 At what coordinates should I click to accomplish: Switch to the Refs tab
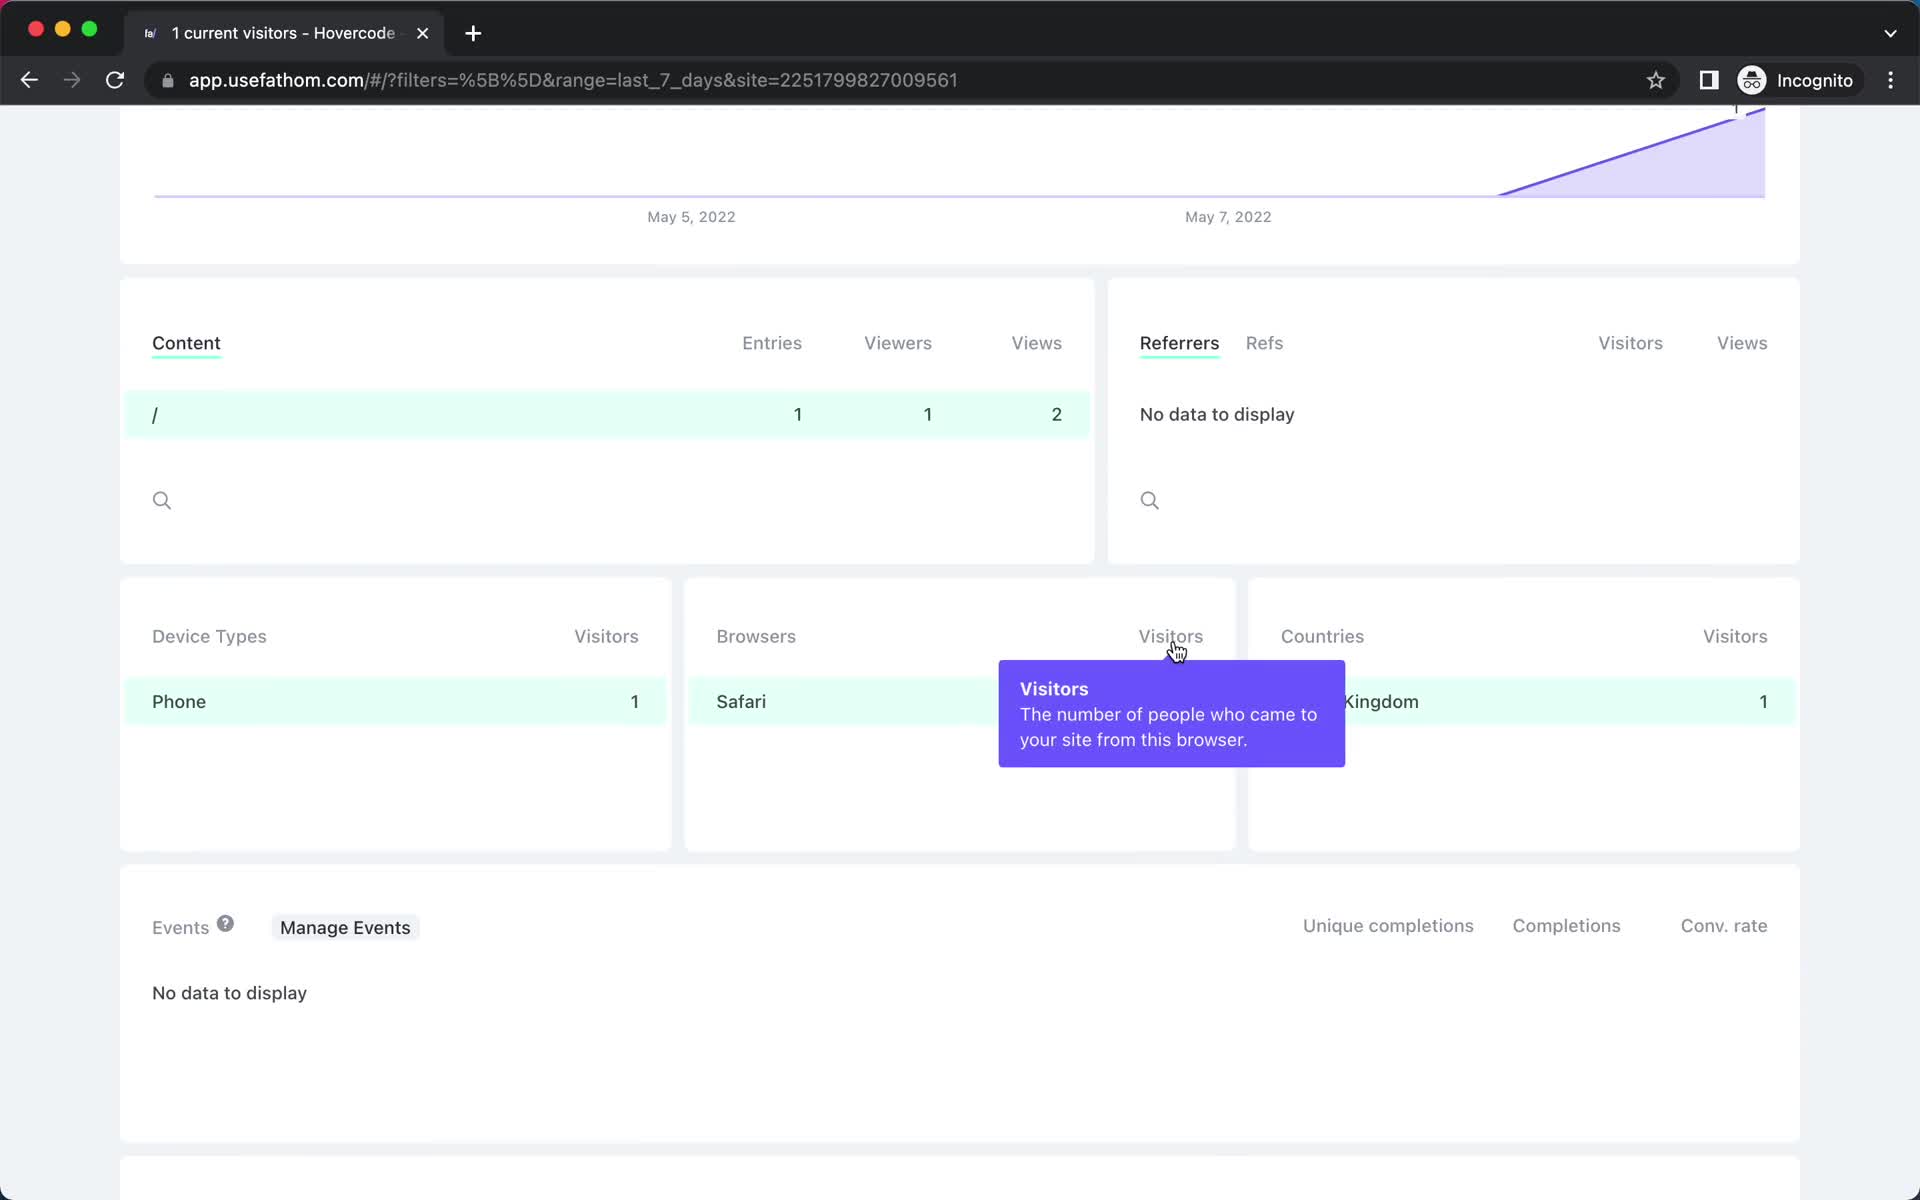click(x=1262, y=341)
